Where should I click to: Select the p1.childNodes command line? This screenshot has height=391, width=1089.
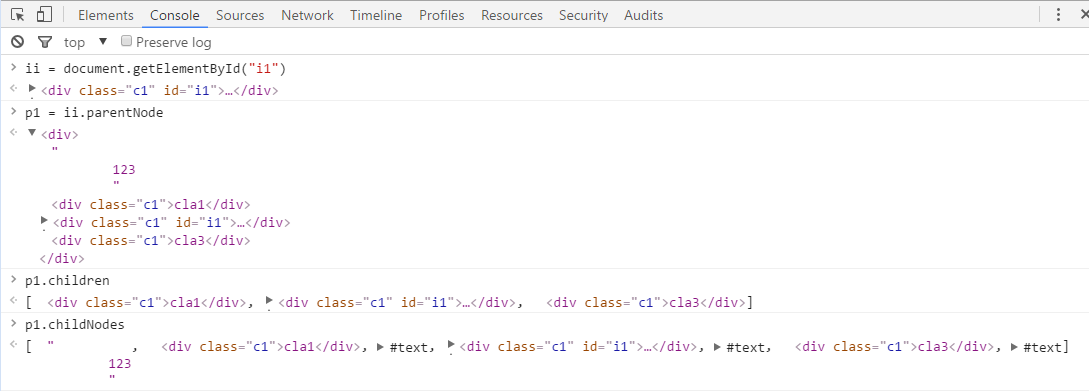(x=74, y=324)
